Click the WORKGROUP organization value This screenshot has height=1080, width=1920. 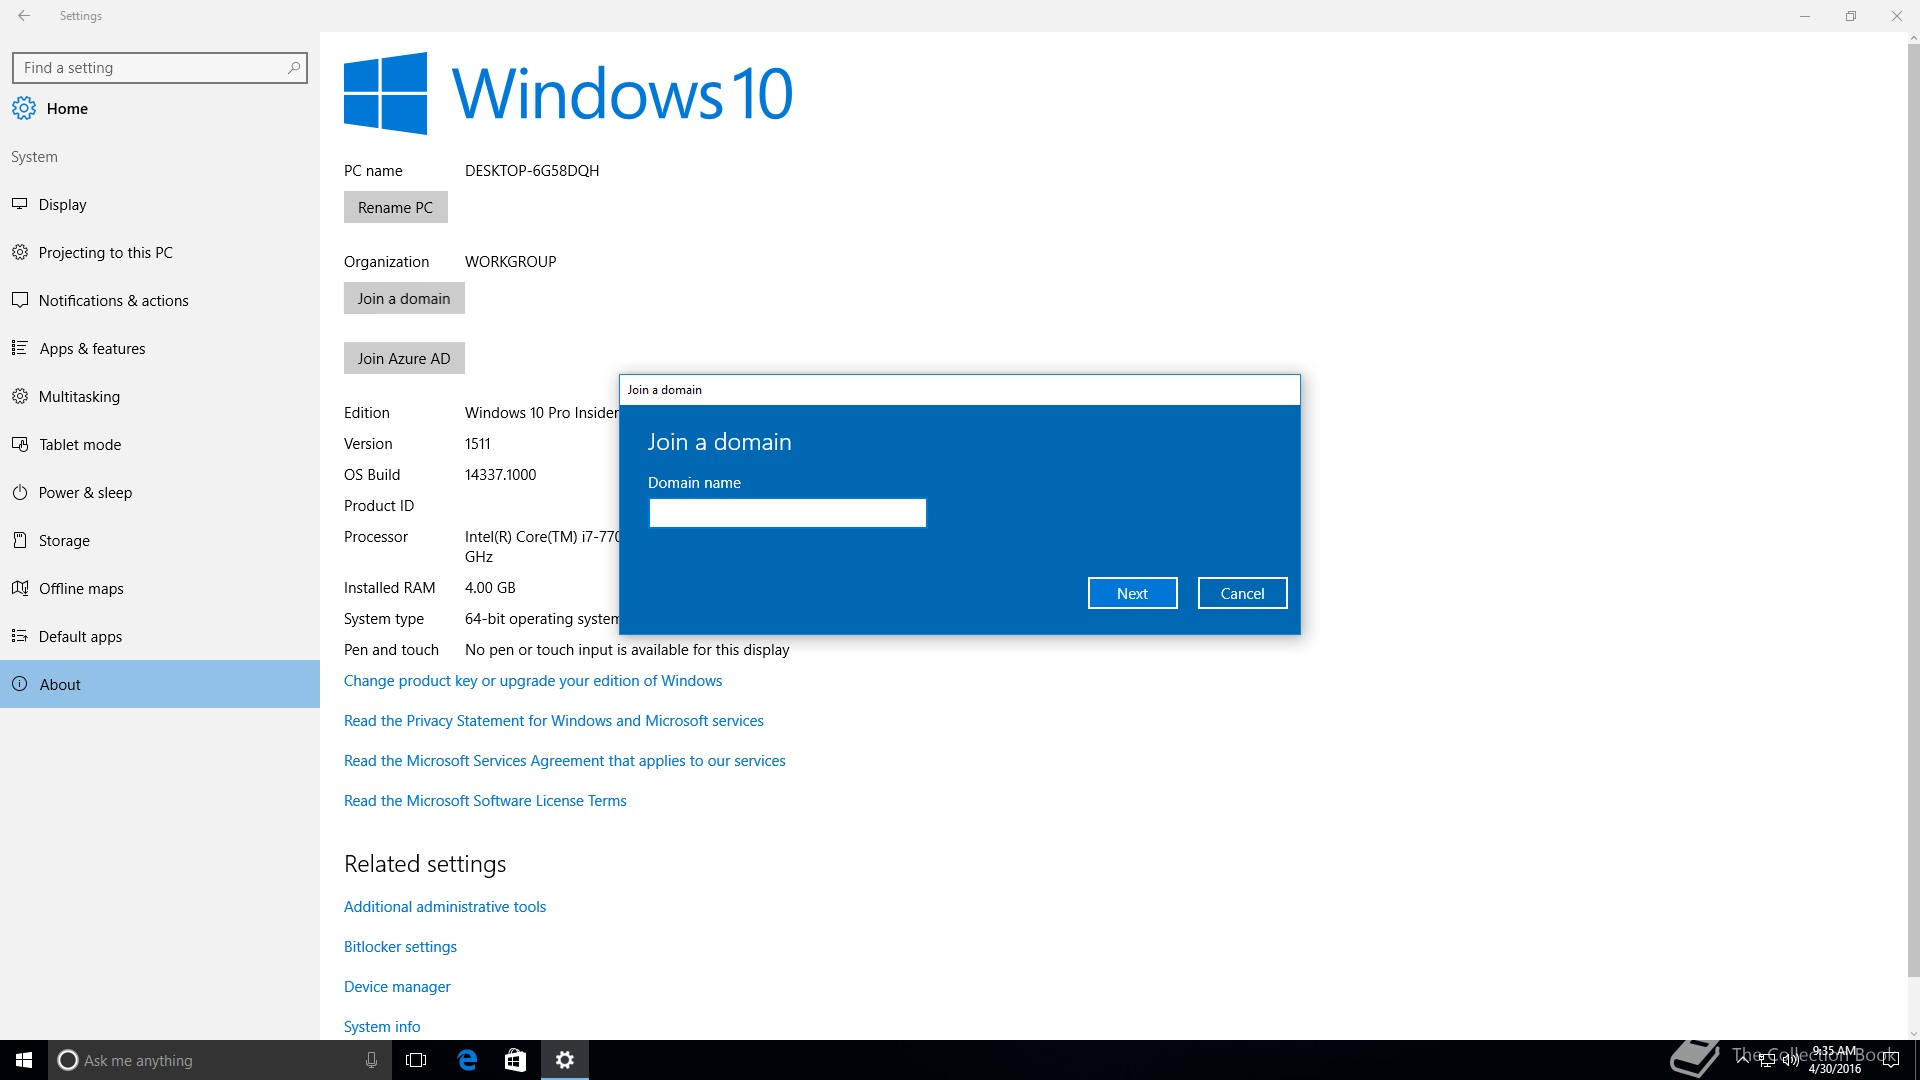coord(510,261)
